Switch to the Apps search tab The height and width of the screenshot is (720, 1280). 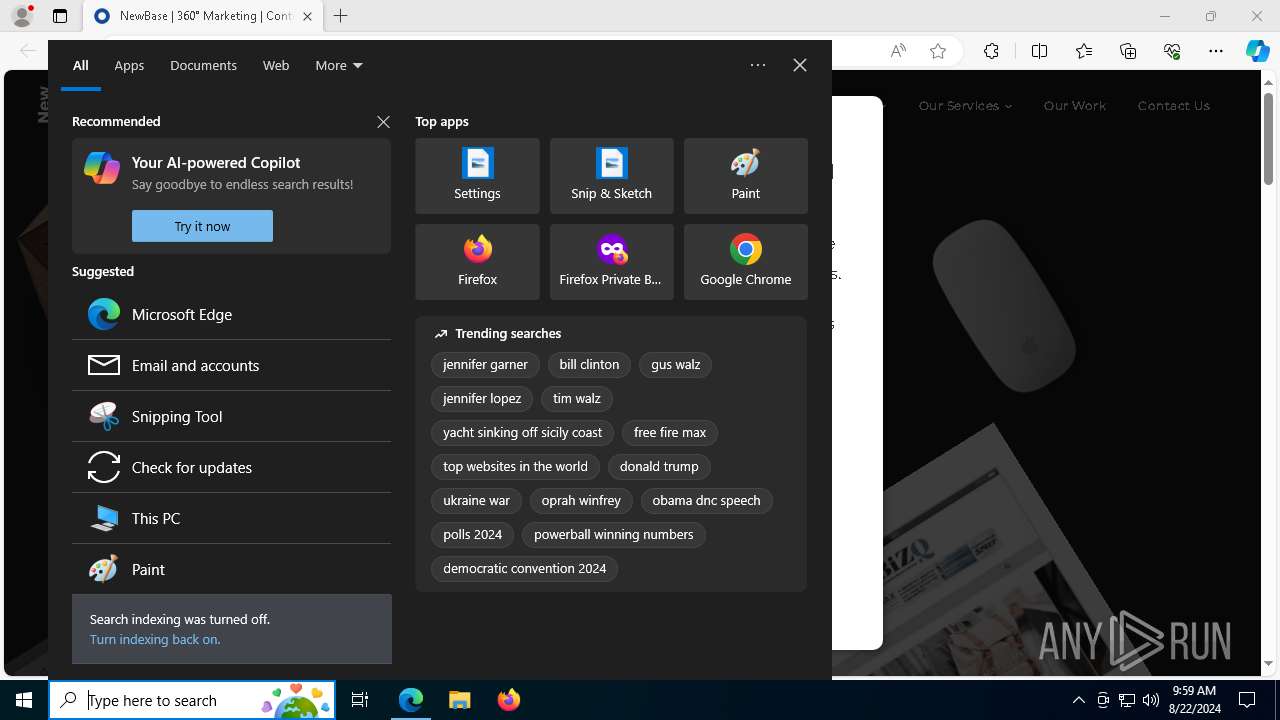[x=129, y=65]
